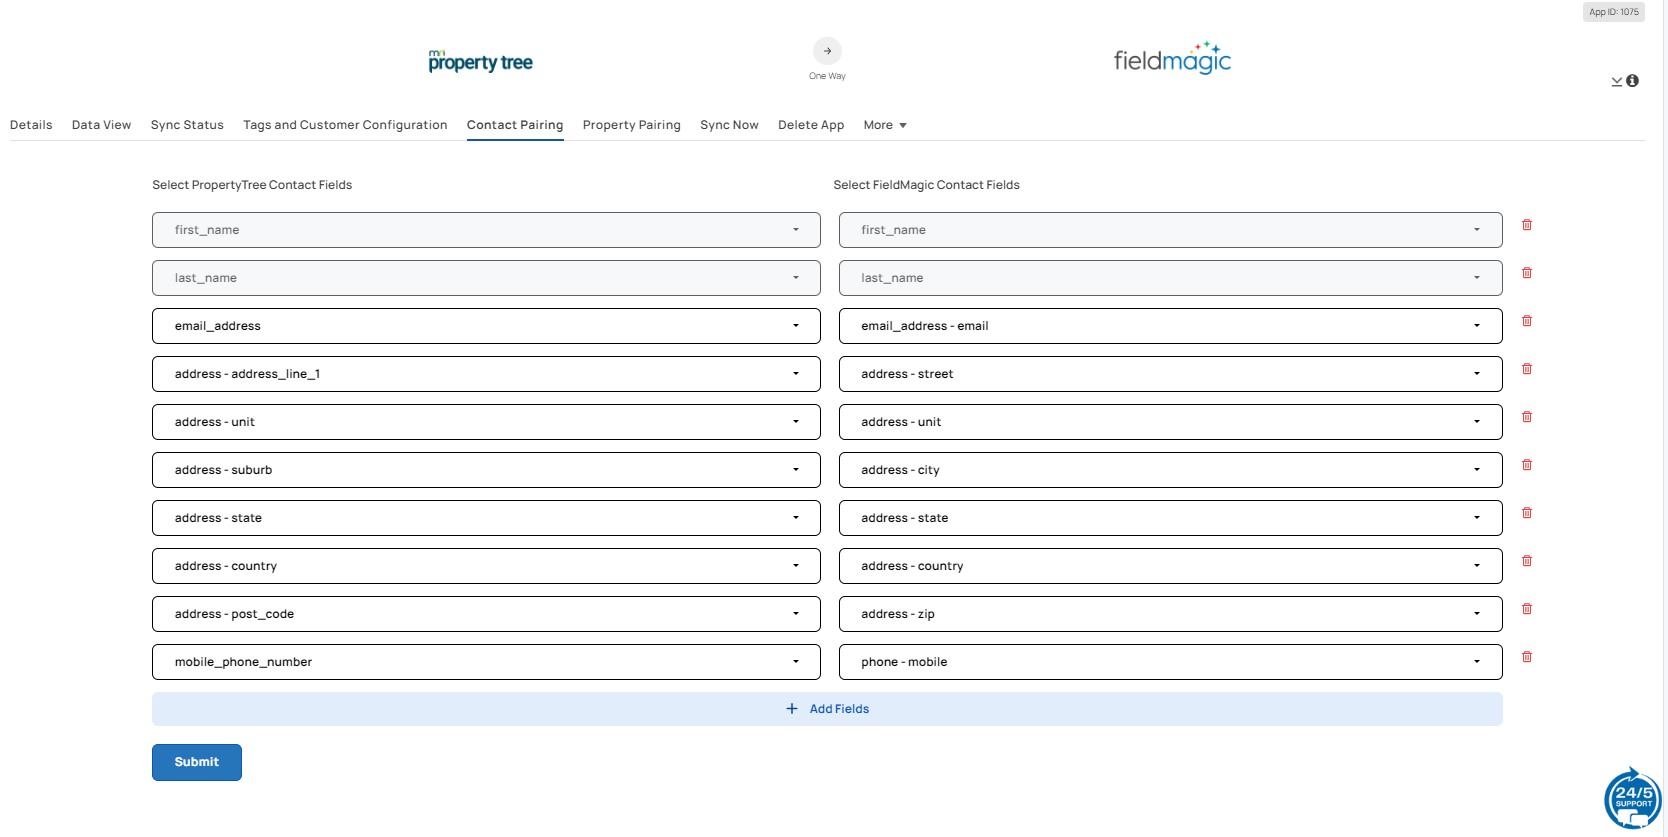1668x837 pixels.
Task: Open FieldMagic address - country dropdown
Action: point(1170,566)
